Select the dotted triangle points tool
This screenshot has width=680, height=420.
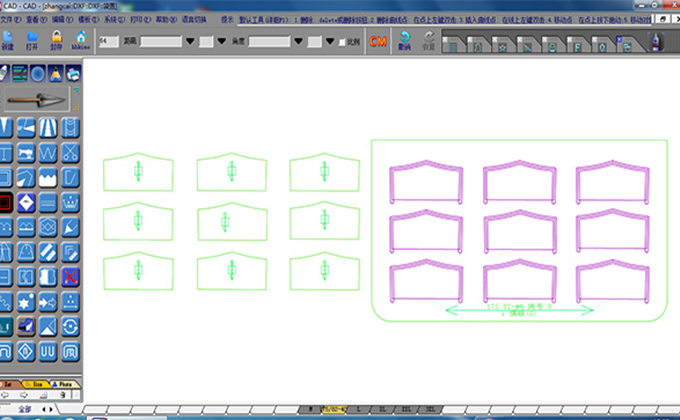point(70,302)
